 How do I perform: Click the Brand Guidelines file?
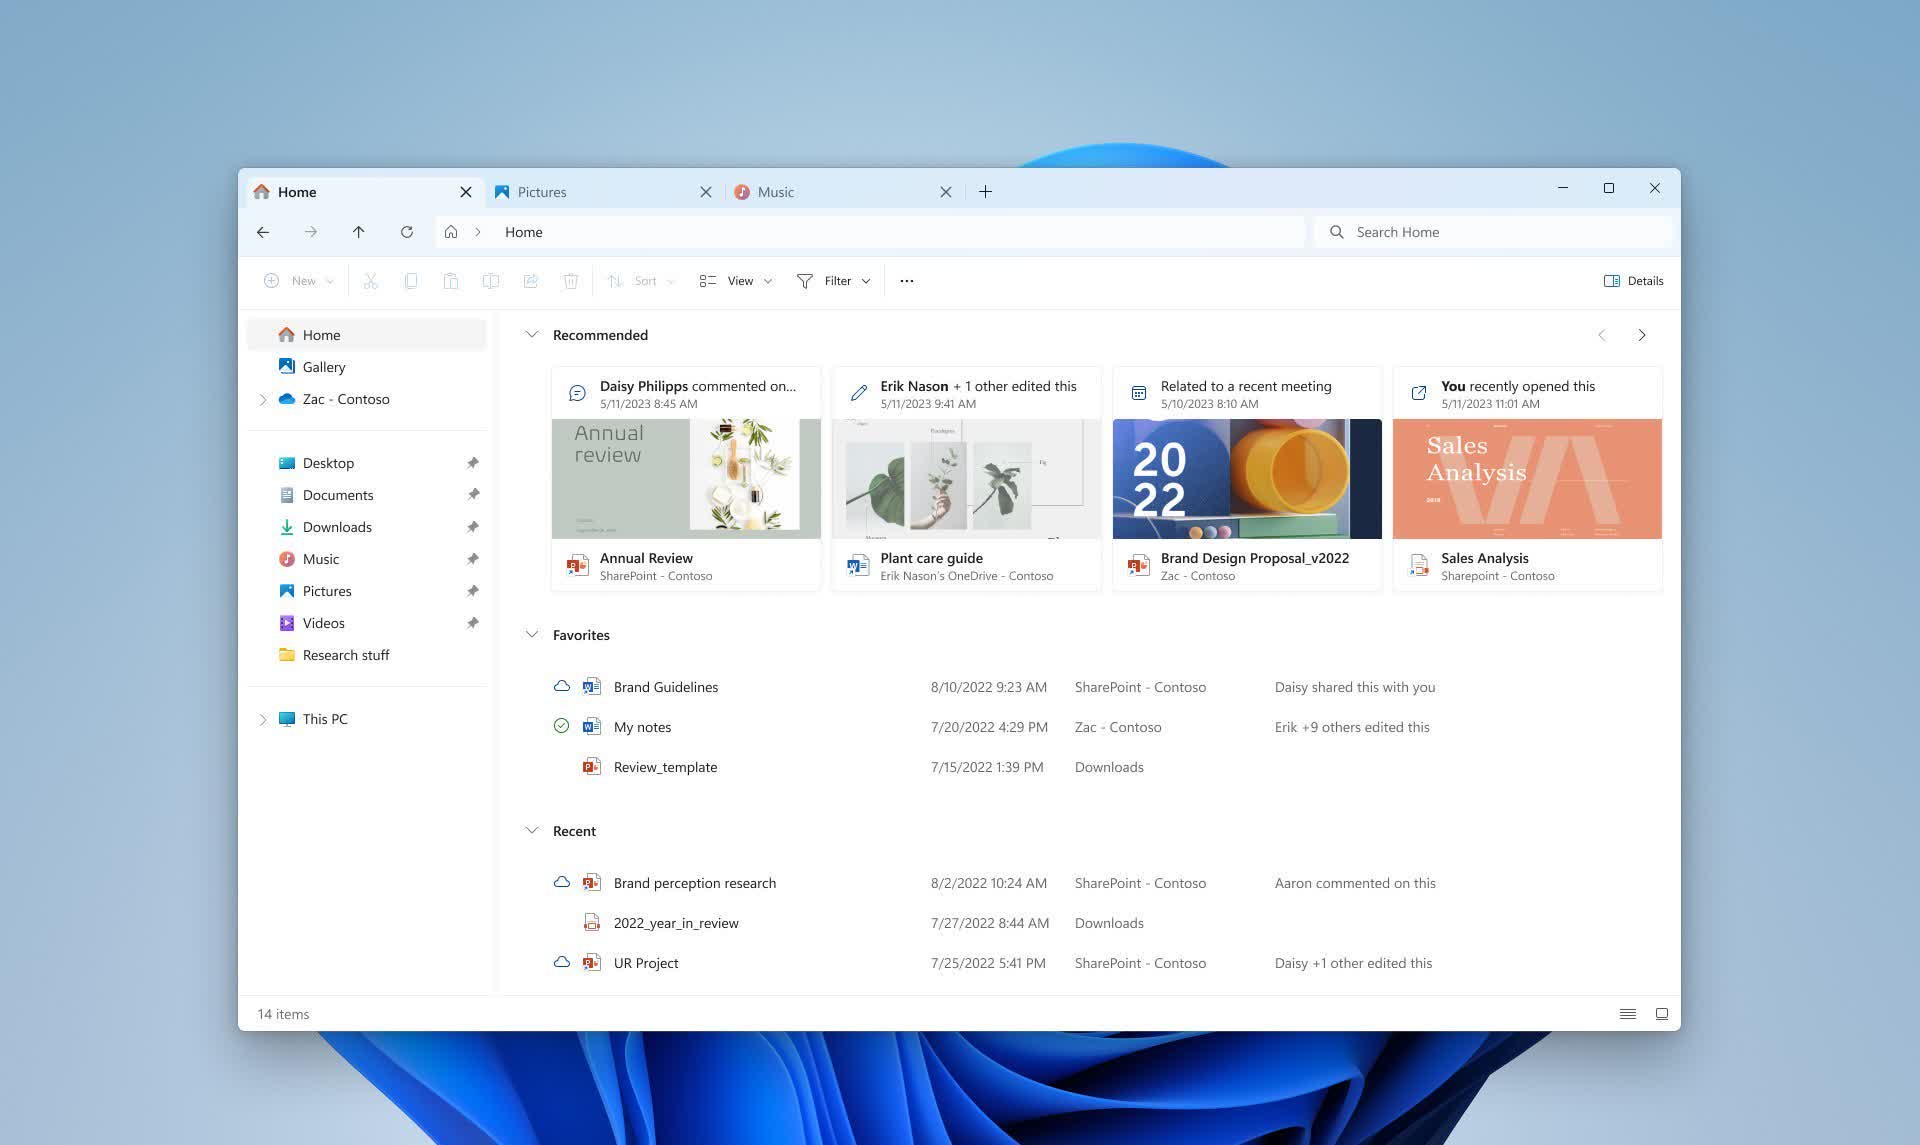(x=665, y=686)
